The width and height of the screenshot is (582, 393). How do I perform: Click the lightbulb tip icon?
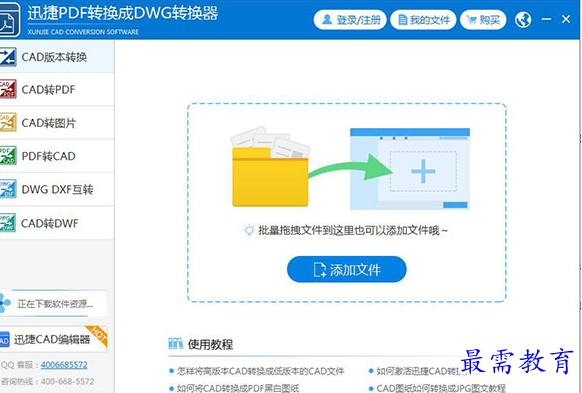click(248, 230)
